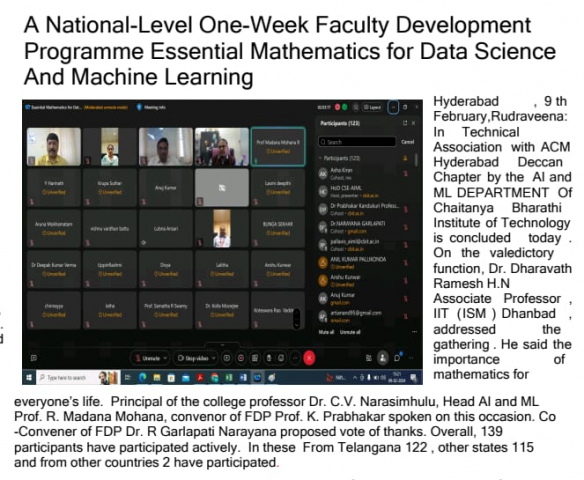The height and width of the screenshot is (480, 584).
Task: Click the red end meeting button
Action: coord(309,358)
